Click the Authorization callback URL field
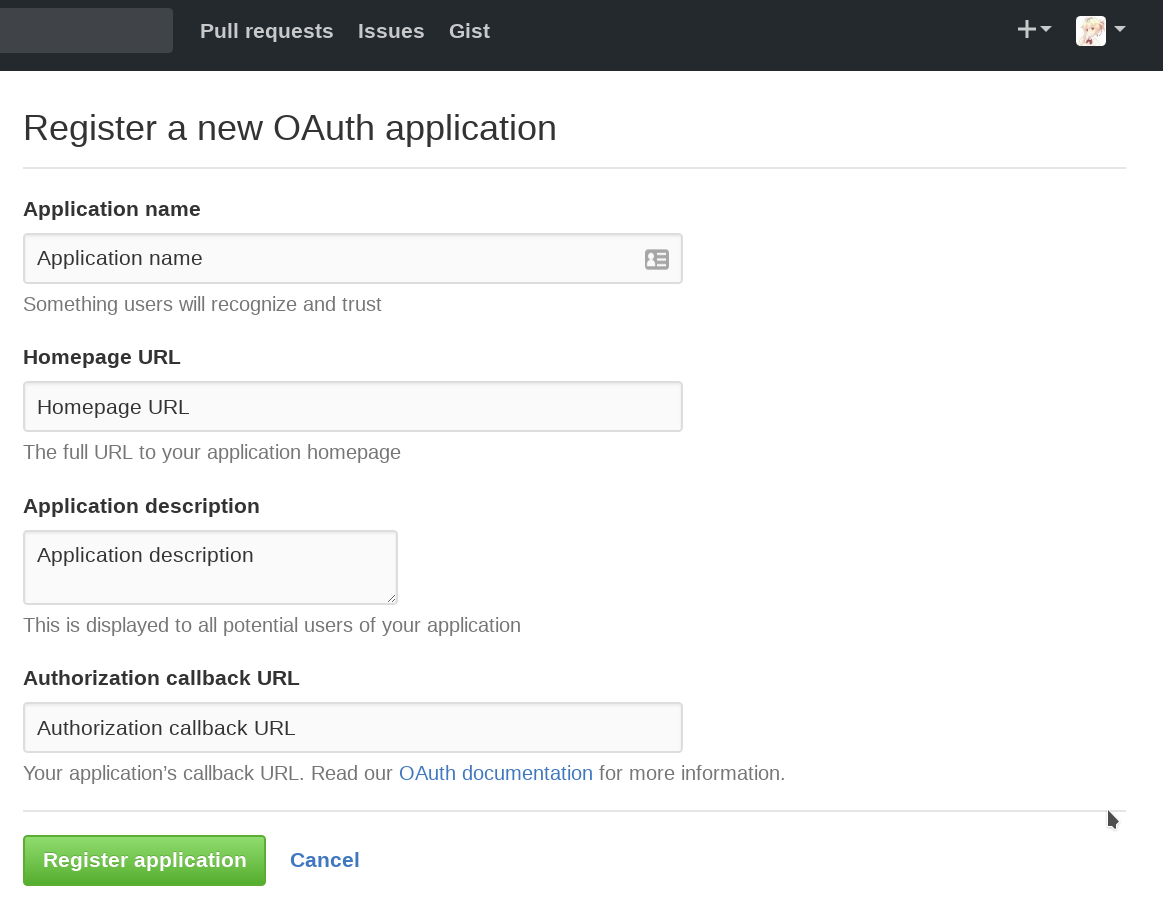The width and height of the screenshot is (1163, 913). click(350, 727)
